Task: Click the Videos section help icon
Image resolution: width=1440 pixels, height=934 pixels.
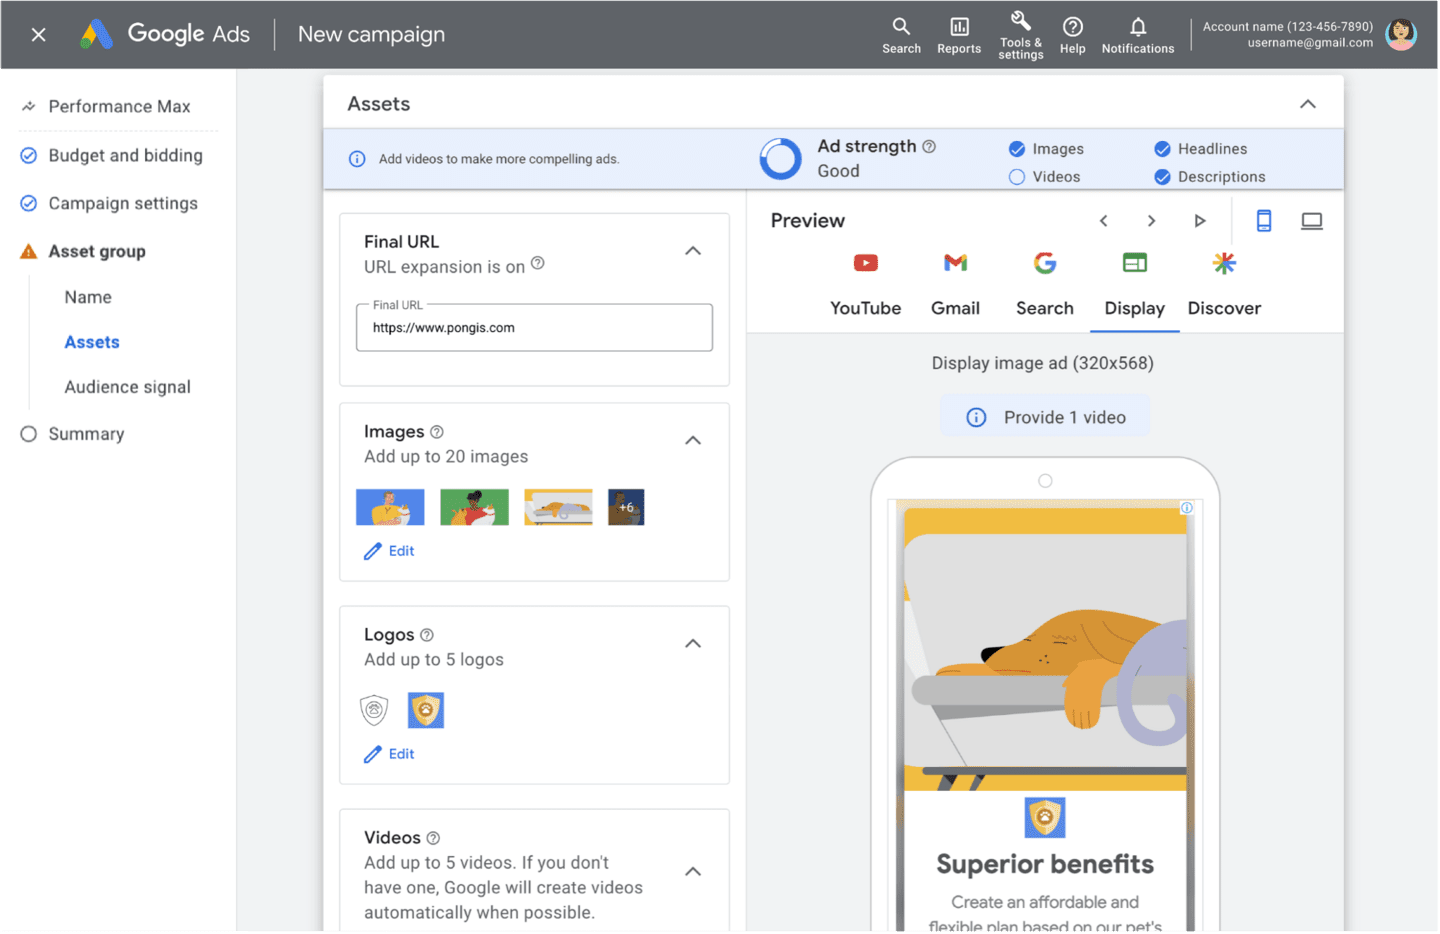Action: pyautogui.click(x=433, y=838)
